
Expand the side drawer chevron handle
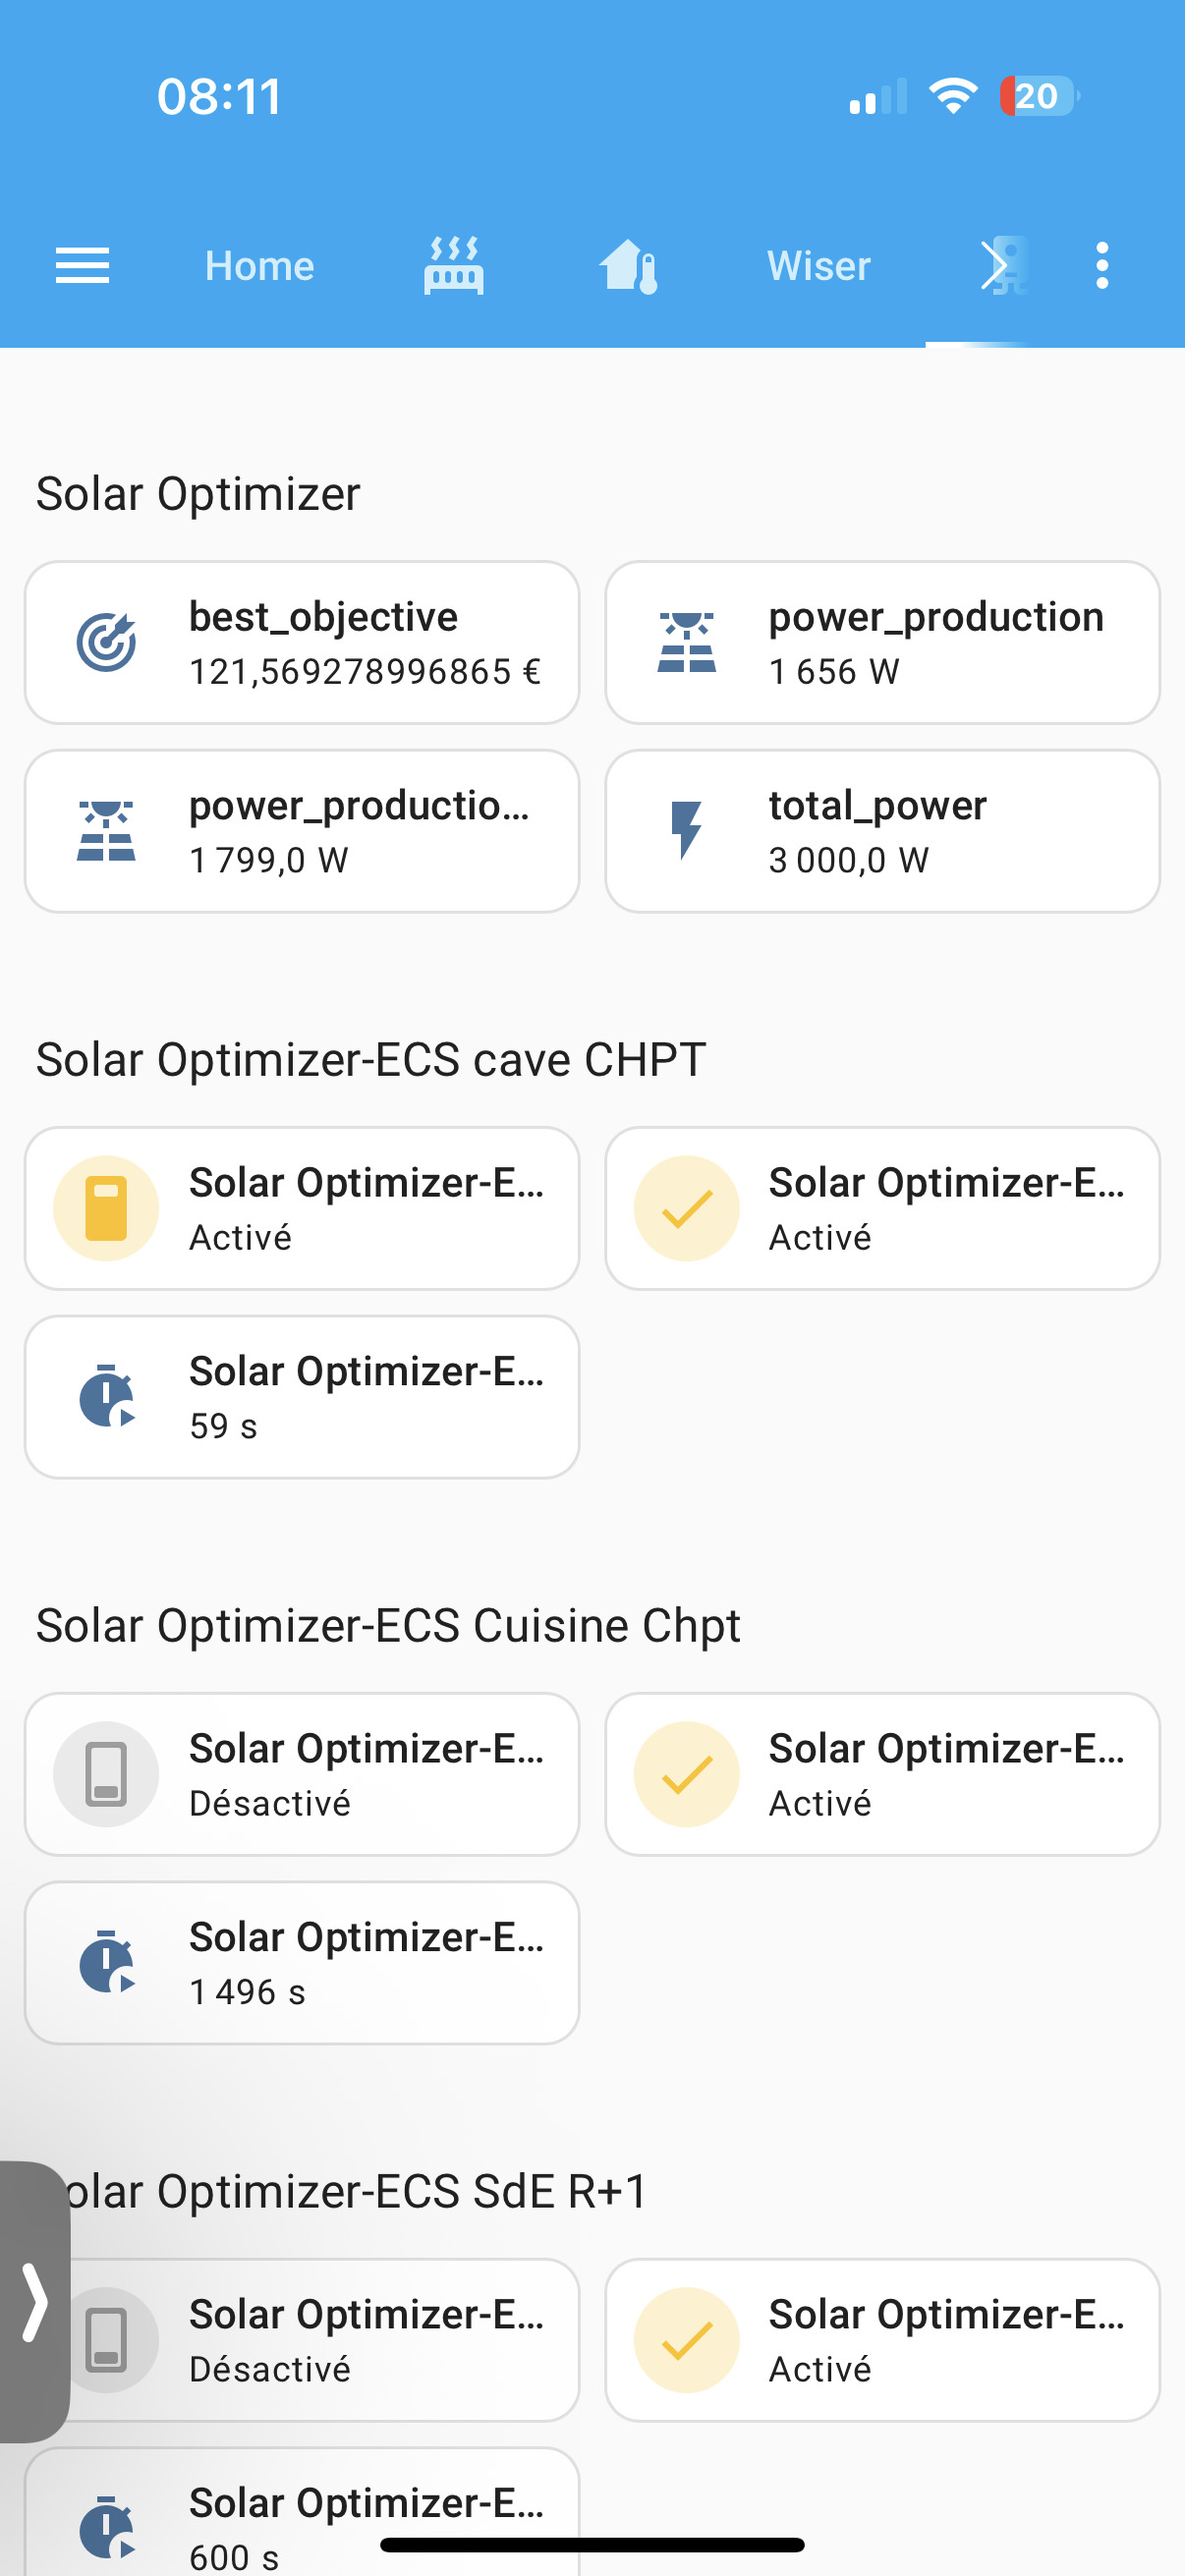pos(34,2303)
